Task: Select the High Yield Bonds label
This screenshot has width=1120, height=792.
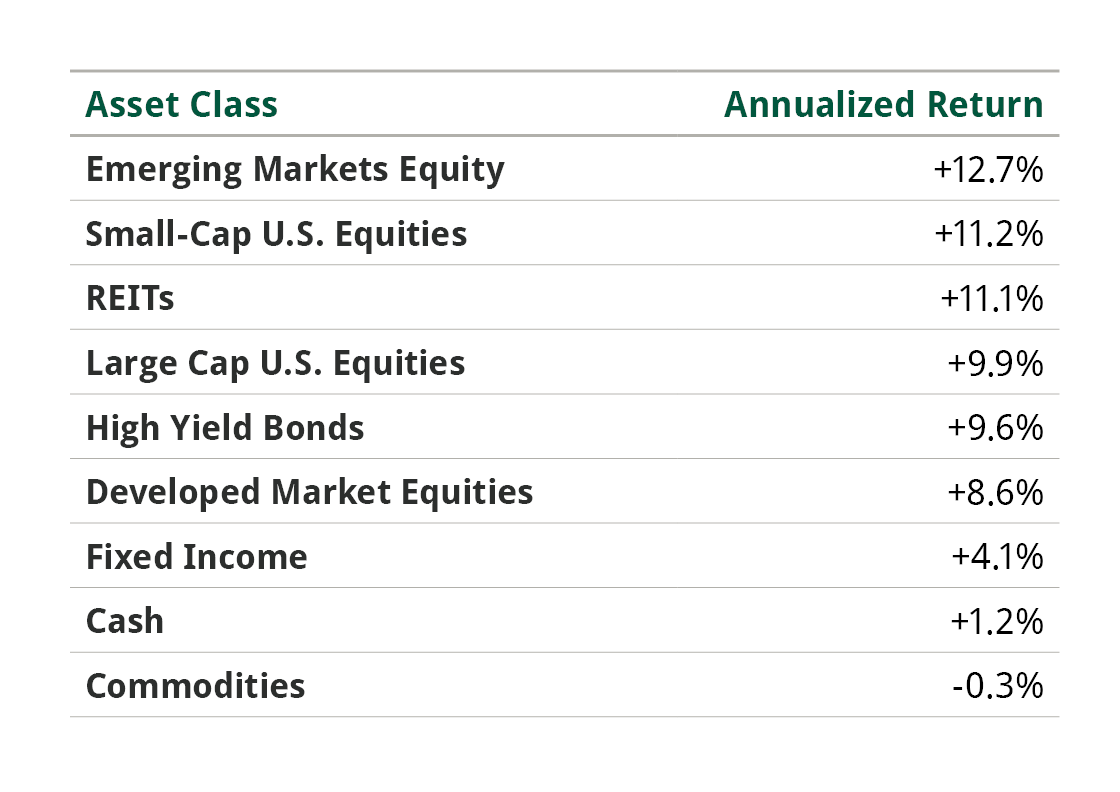Action: [x=225, y=428]
